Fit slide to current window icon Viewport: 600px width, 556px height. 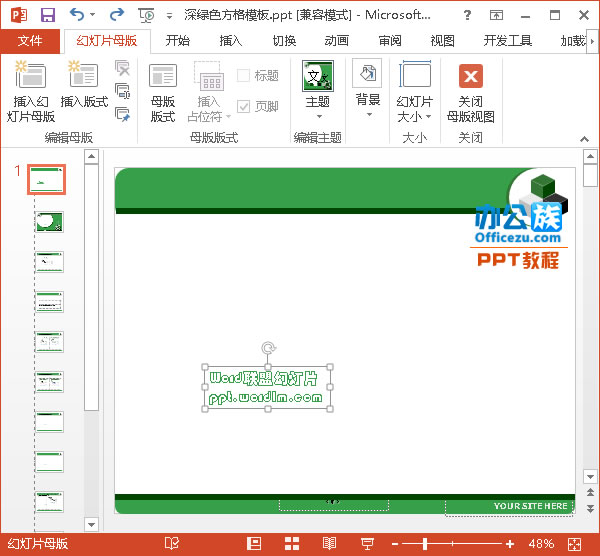point(574,544)
